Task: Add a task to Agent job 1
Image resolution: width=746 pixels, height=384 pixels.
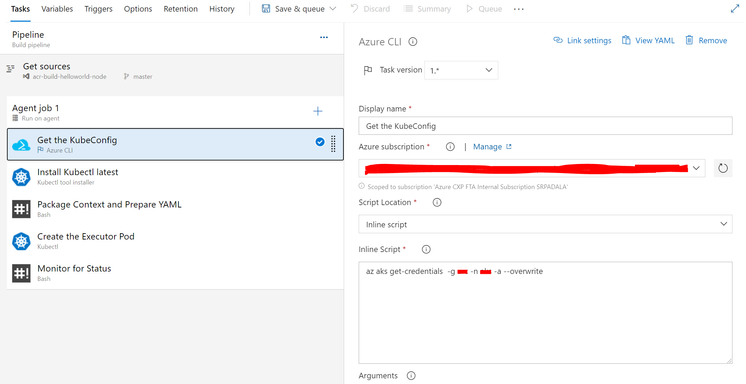Action: [317, 111]
